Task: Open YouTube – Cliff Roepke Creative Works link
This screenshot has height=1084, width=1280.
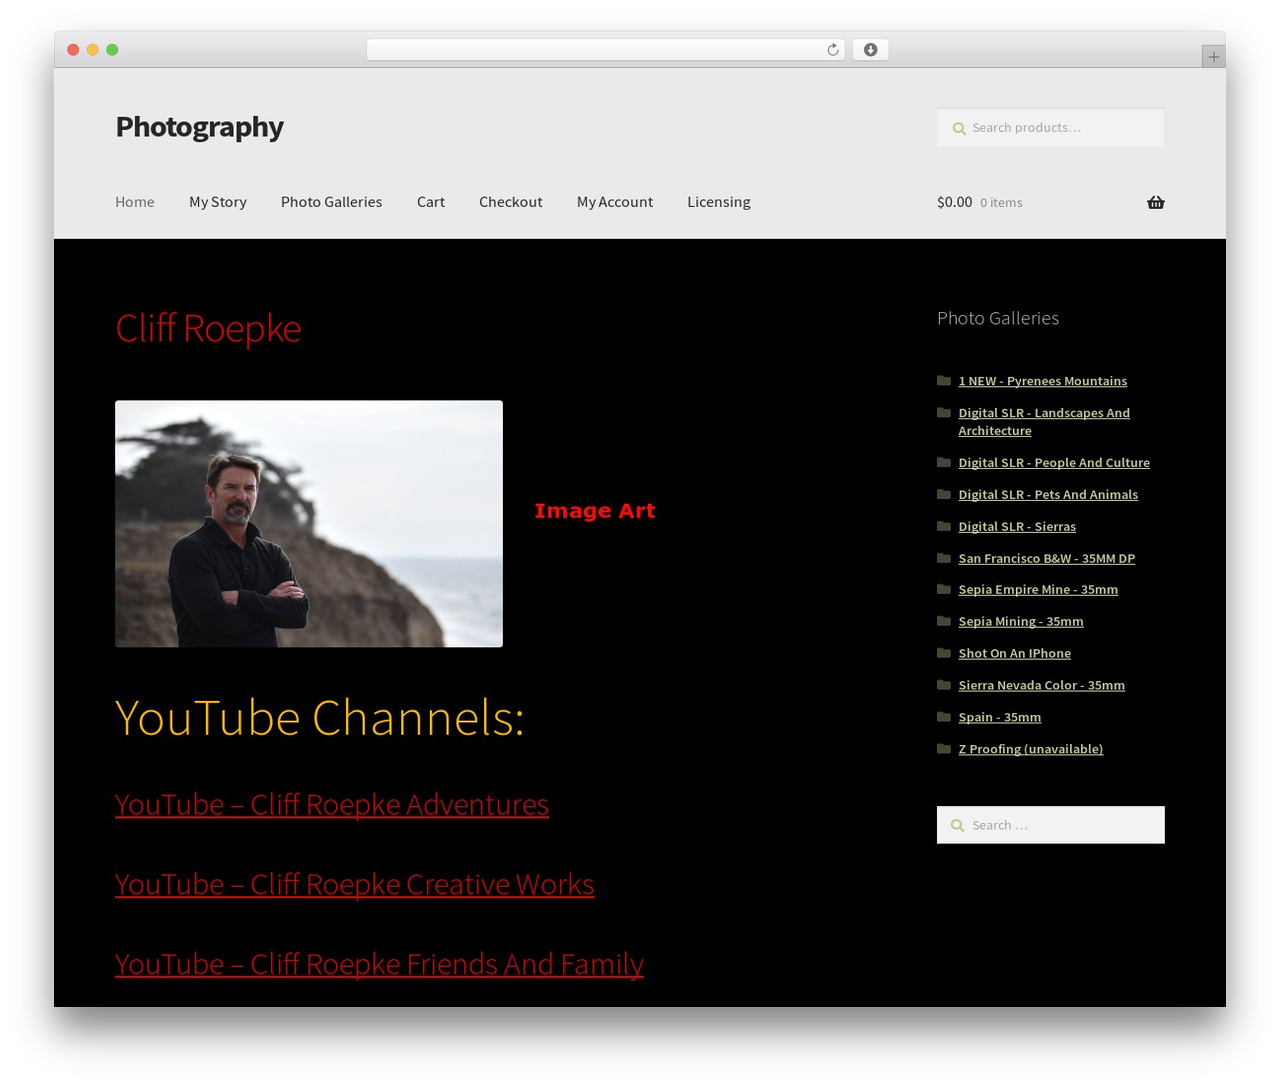Action: 355,884
